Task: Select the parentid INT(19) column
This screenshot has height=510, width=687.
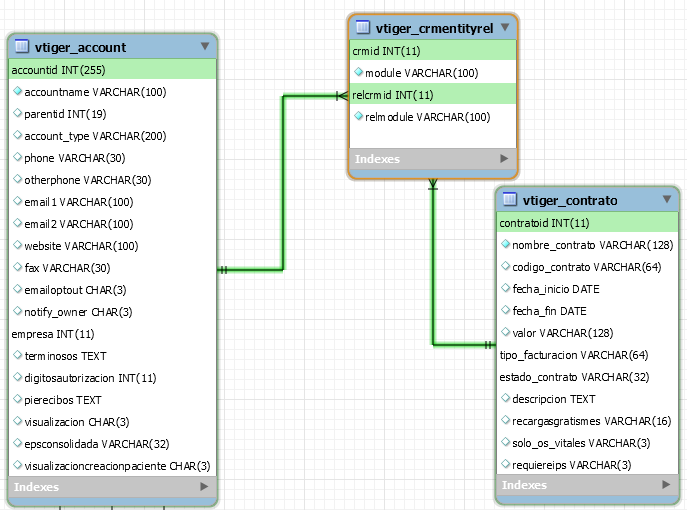Action: tap(112, 114)
